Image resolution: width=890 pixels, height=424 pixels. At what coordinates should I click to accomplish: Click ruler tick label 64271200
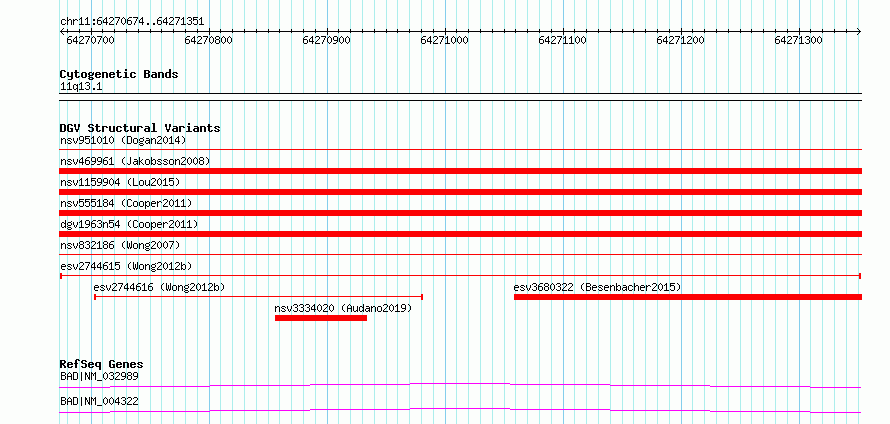coord(681,40)
